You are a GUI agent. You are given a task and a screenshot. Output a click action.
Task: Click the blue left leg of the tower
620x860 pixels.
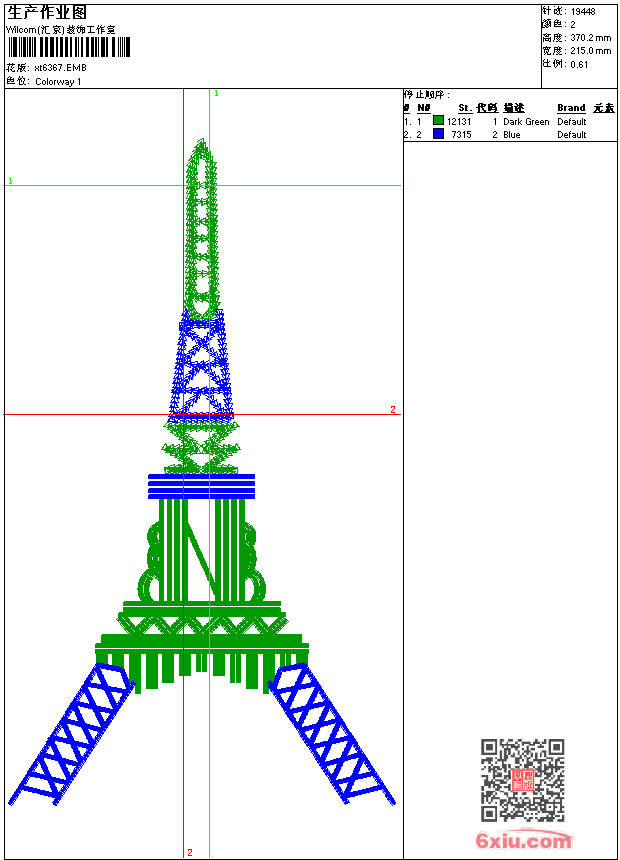click(x=70, y=738)
